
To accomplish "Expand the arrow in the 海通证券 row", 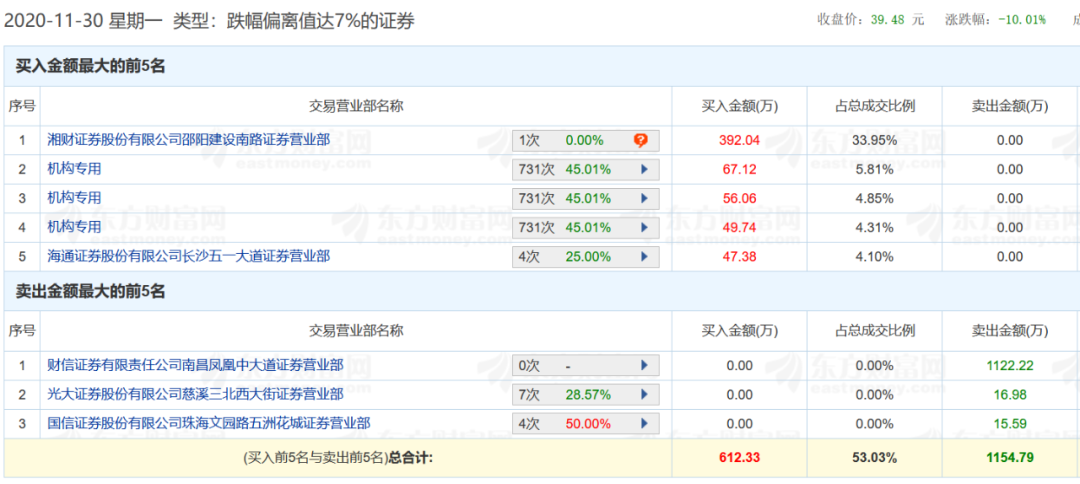I will [645, 257].
